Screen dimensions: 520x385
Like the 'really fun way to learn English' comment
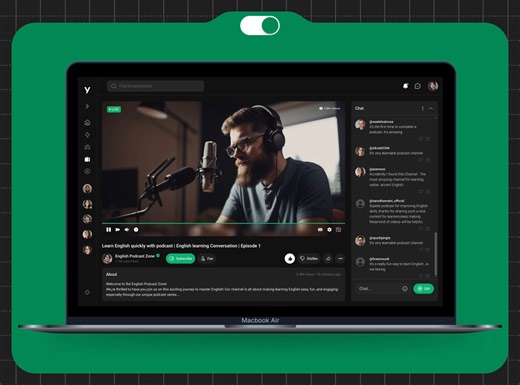point(421,276)
